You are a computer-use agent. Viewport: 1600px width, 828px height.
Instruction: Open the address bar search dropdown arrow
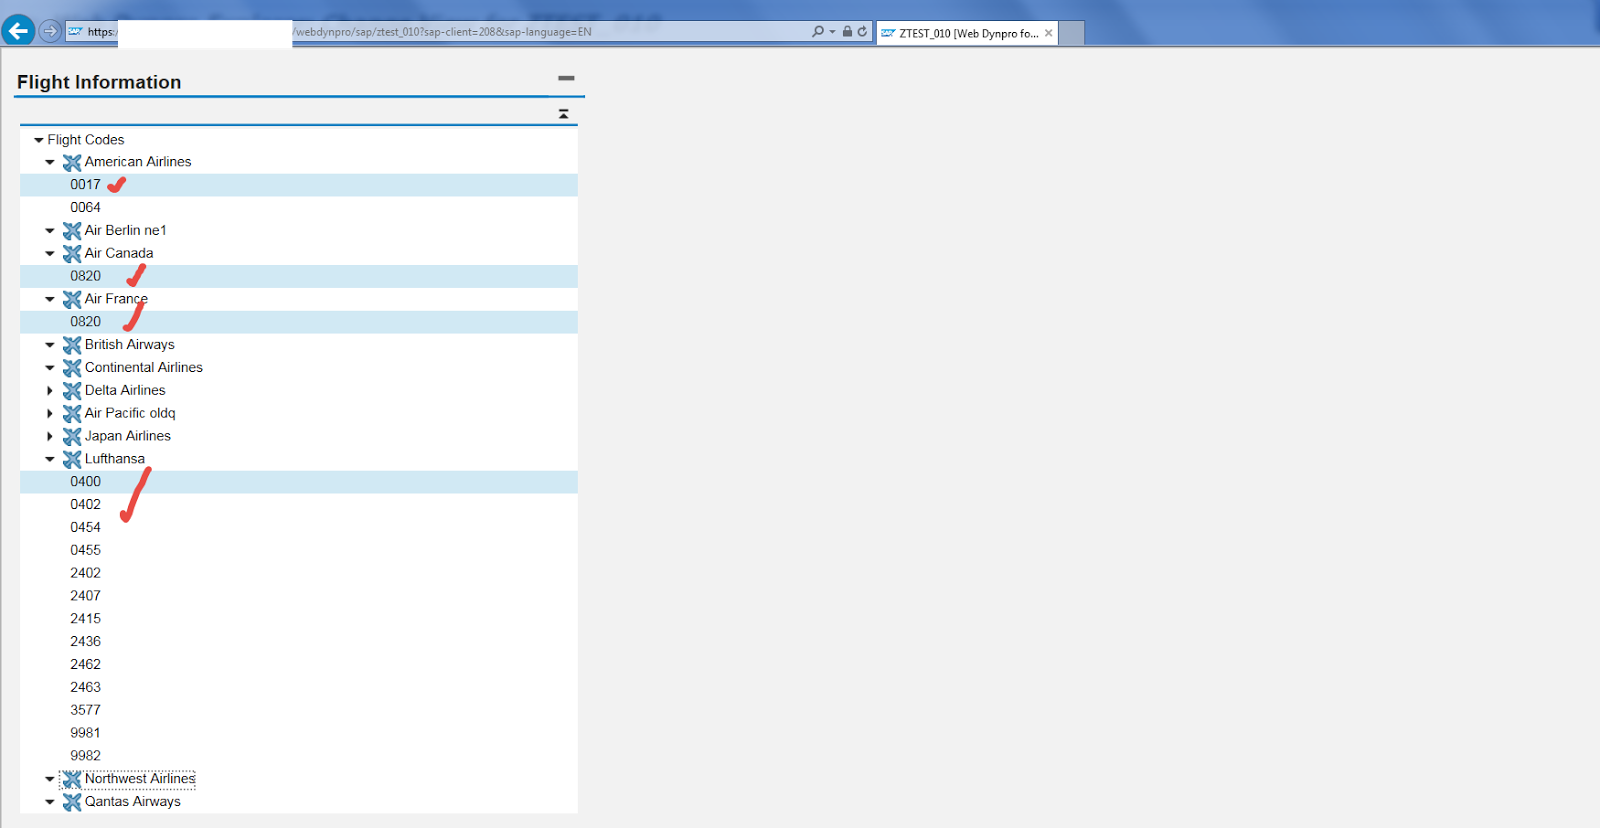832,32
